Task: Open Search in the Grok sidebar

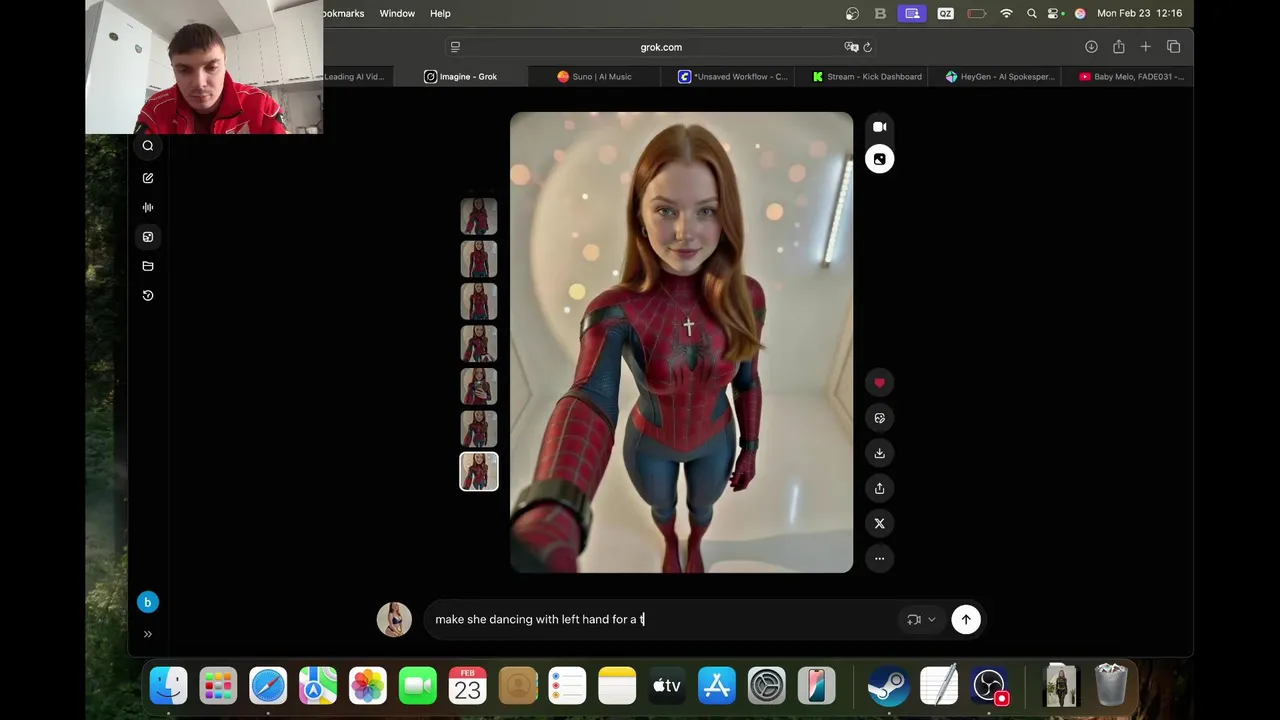Action: (148, 146)
